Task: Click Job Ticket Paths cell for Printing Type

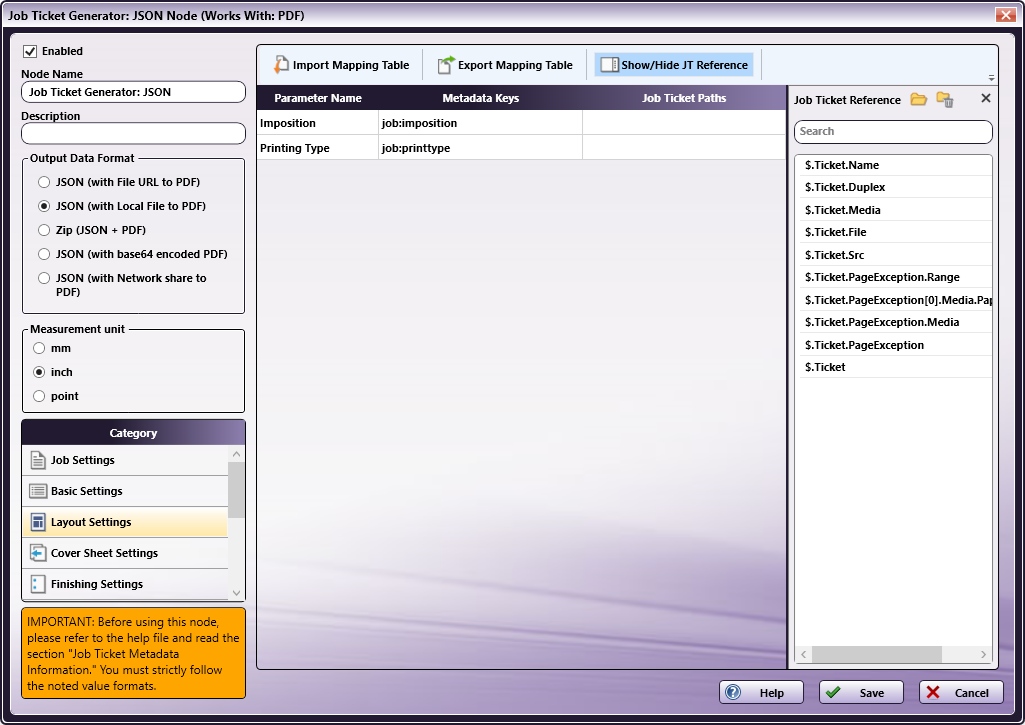Action: point(684,148)
